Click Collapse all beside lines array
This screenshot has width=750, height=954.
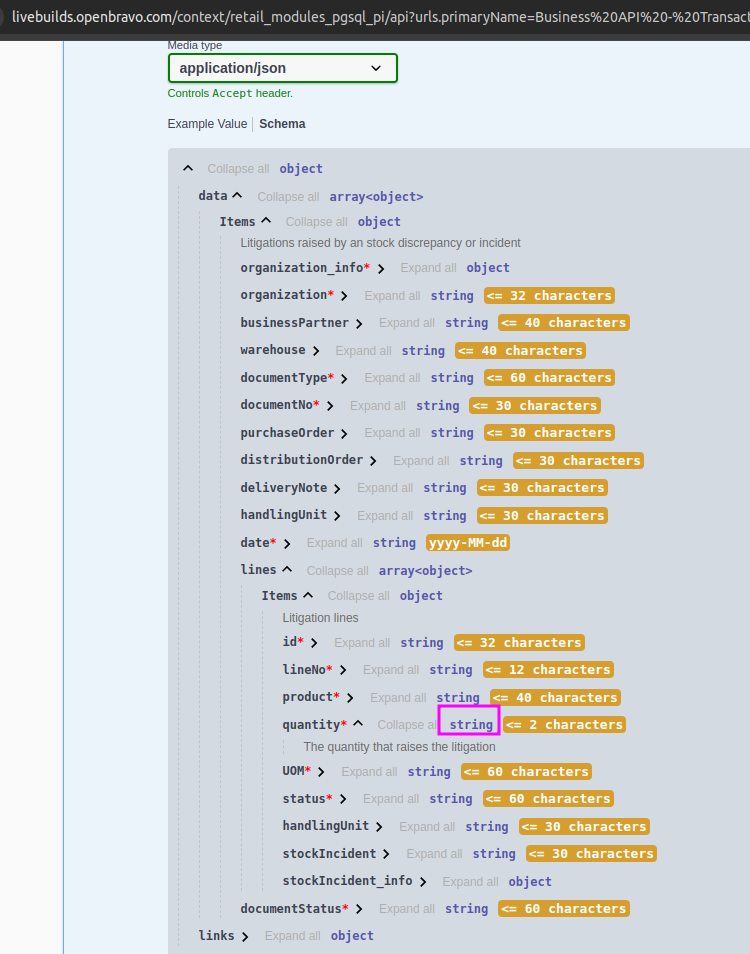tap(338, 570)
